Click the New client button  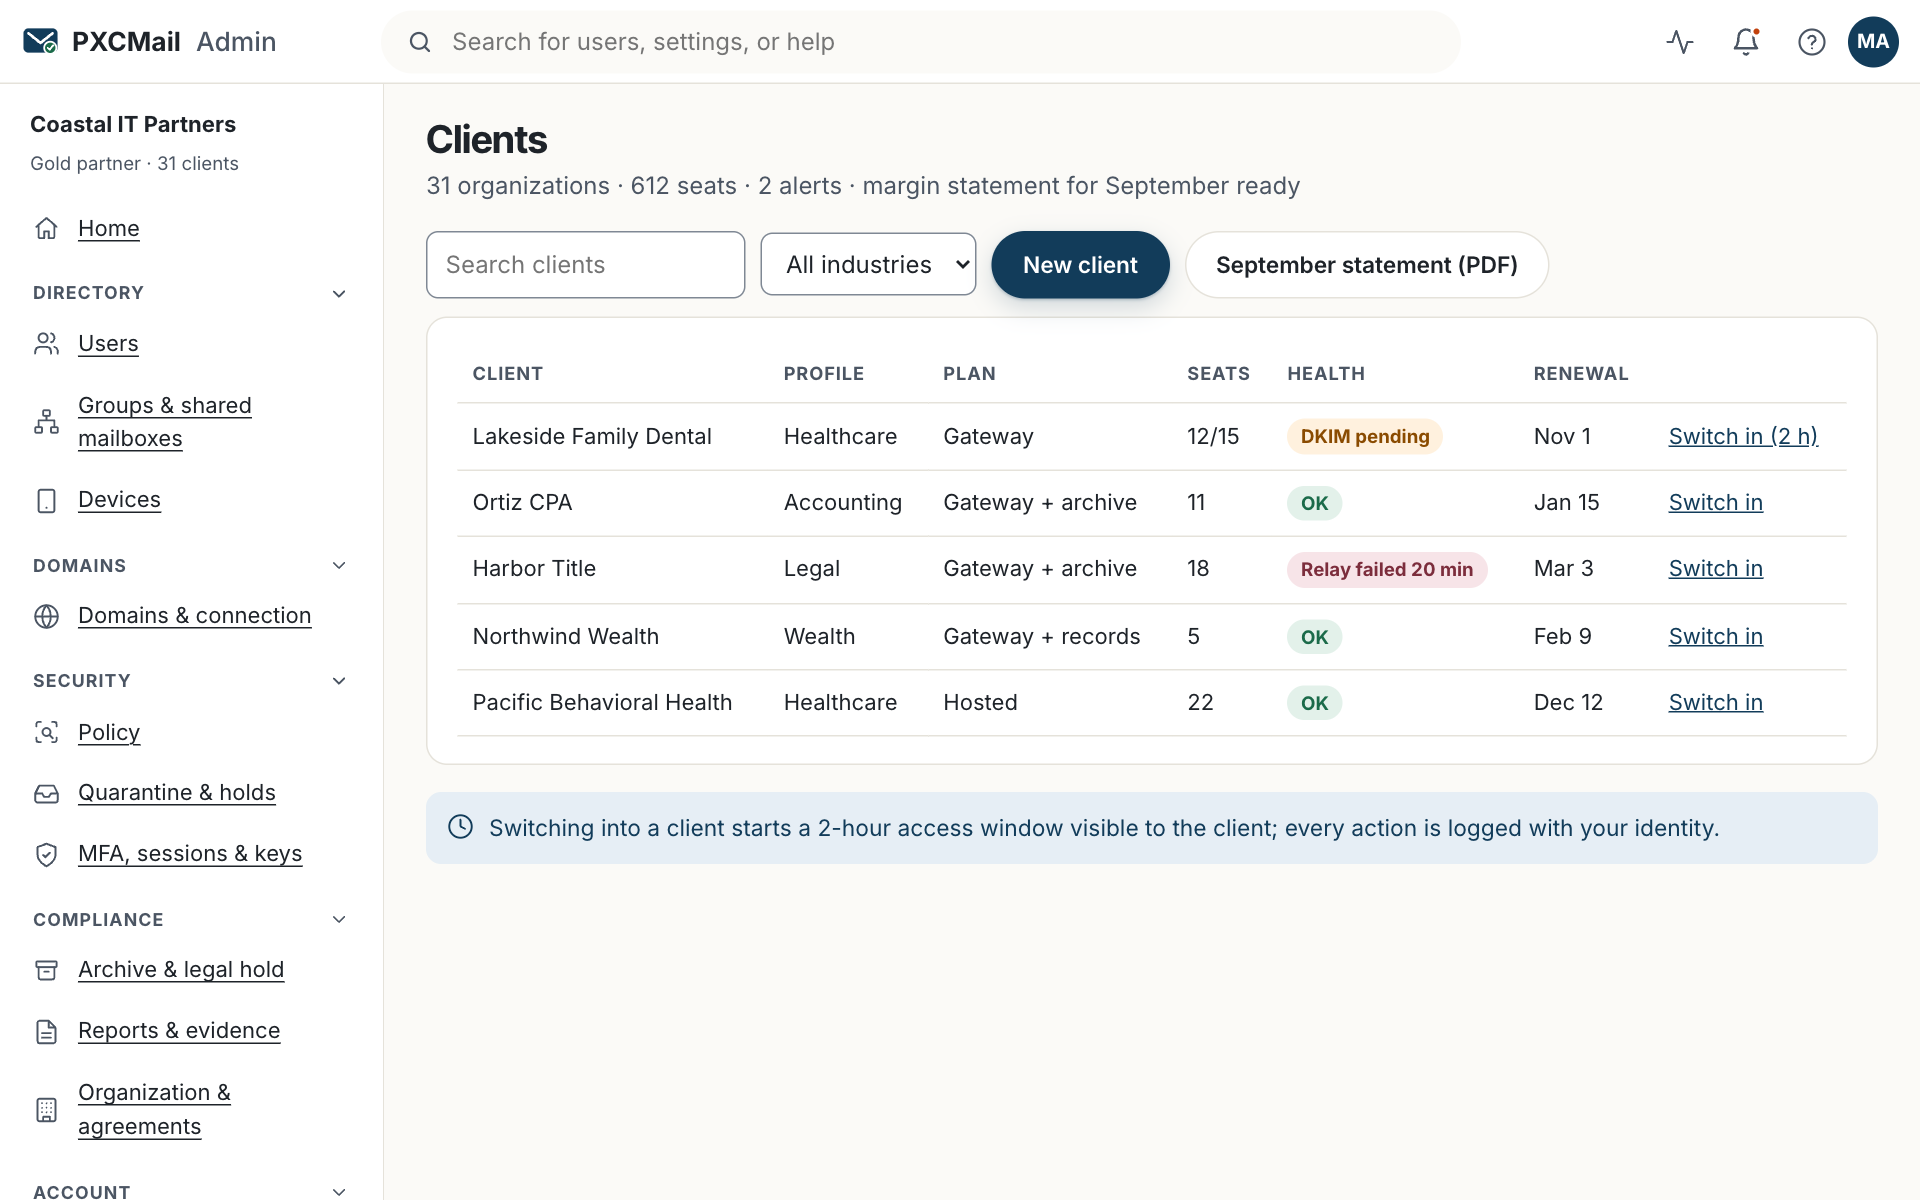[1080, 265]
